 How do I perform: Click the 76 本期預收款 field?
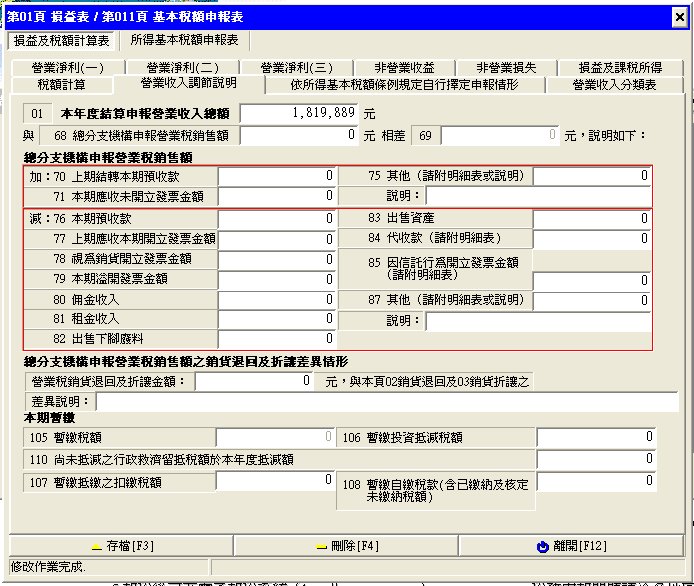(277, 219)
